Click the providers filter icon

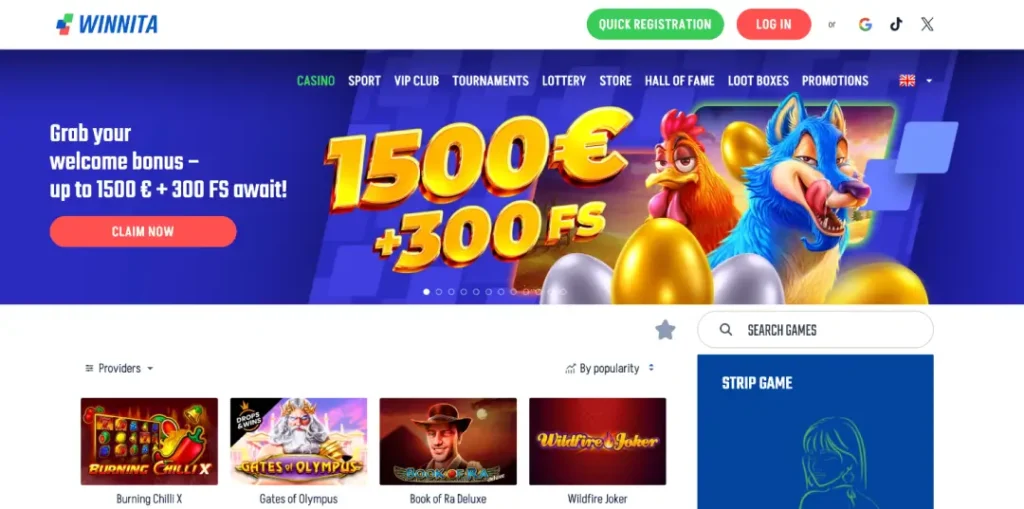click(89, 369)
